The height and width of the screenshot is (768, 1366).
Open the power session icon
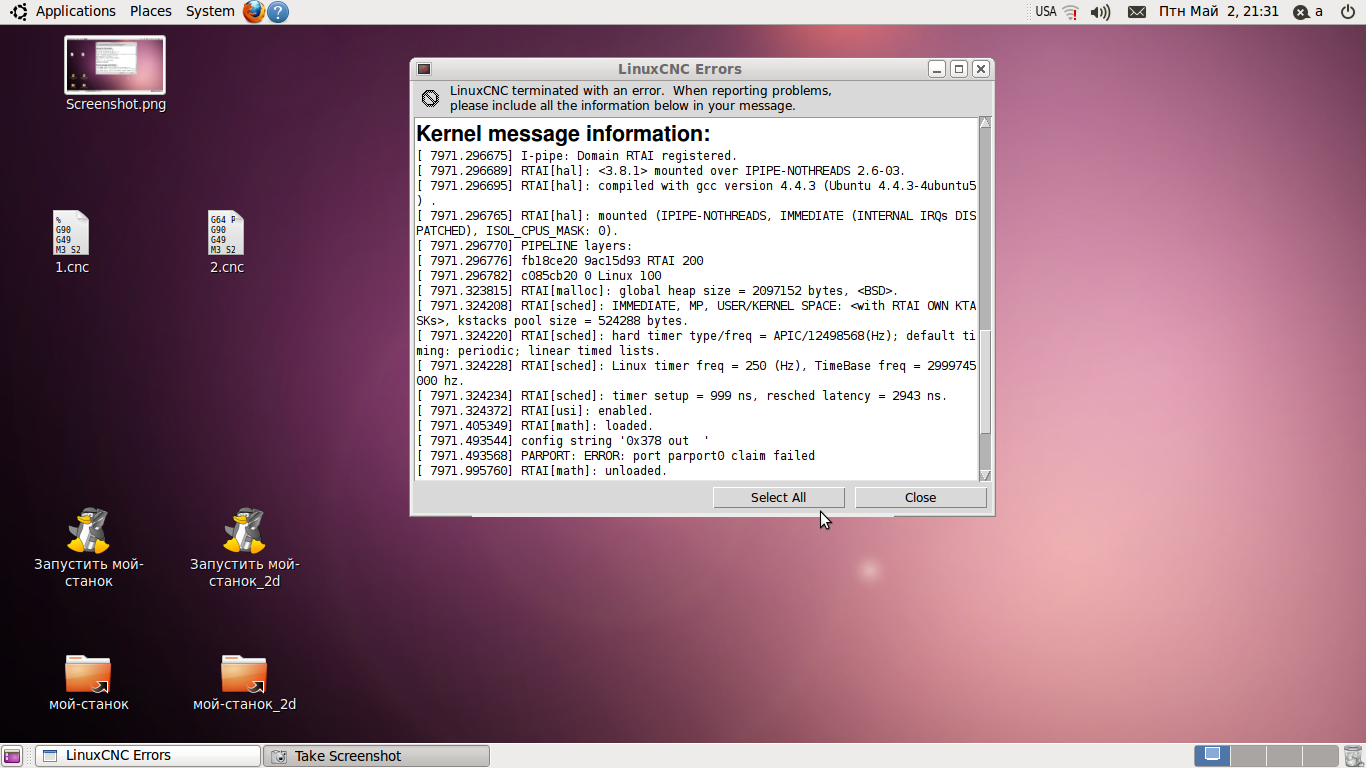click(1347, 12)
